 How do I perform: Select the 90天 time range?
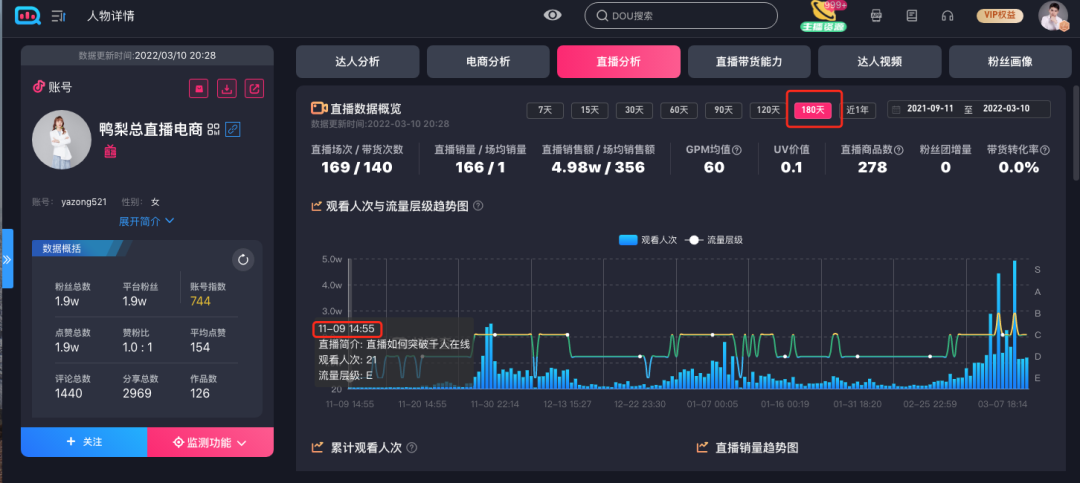click(x=723, y=110)
